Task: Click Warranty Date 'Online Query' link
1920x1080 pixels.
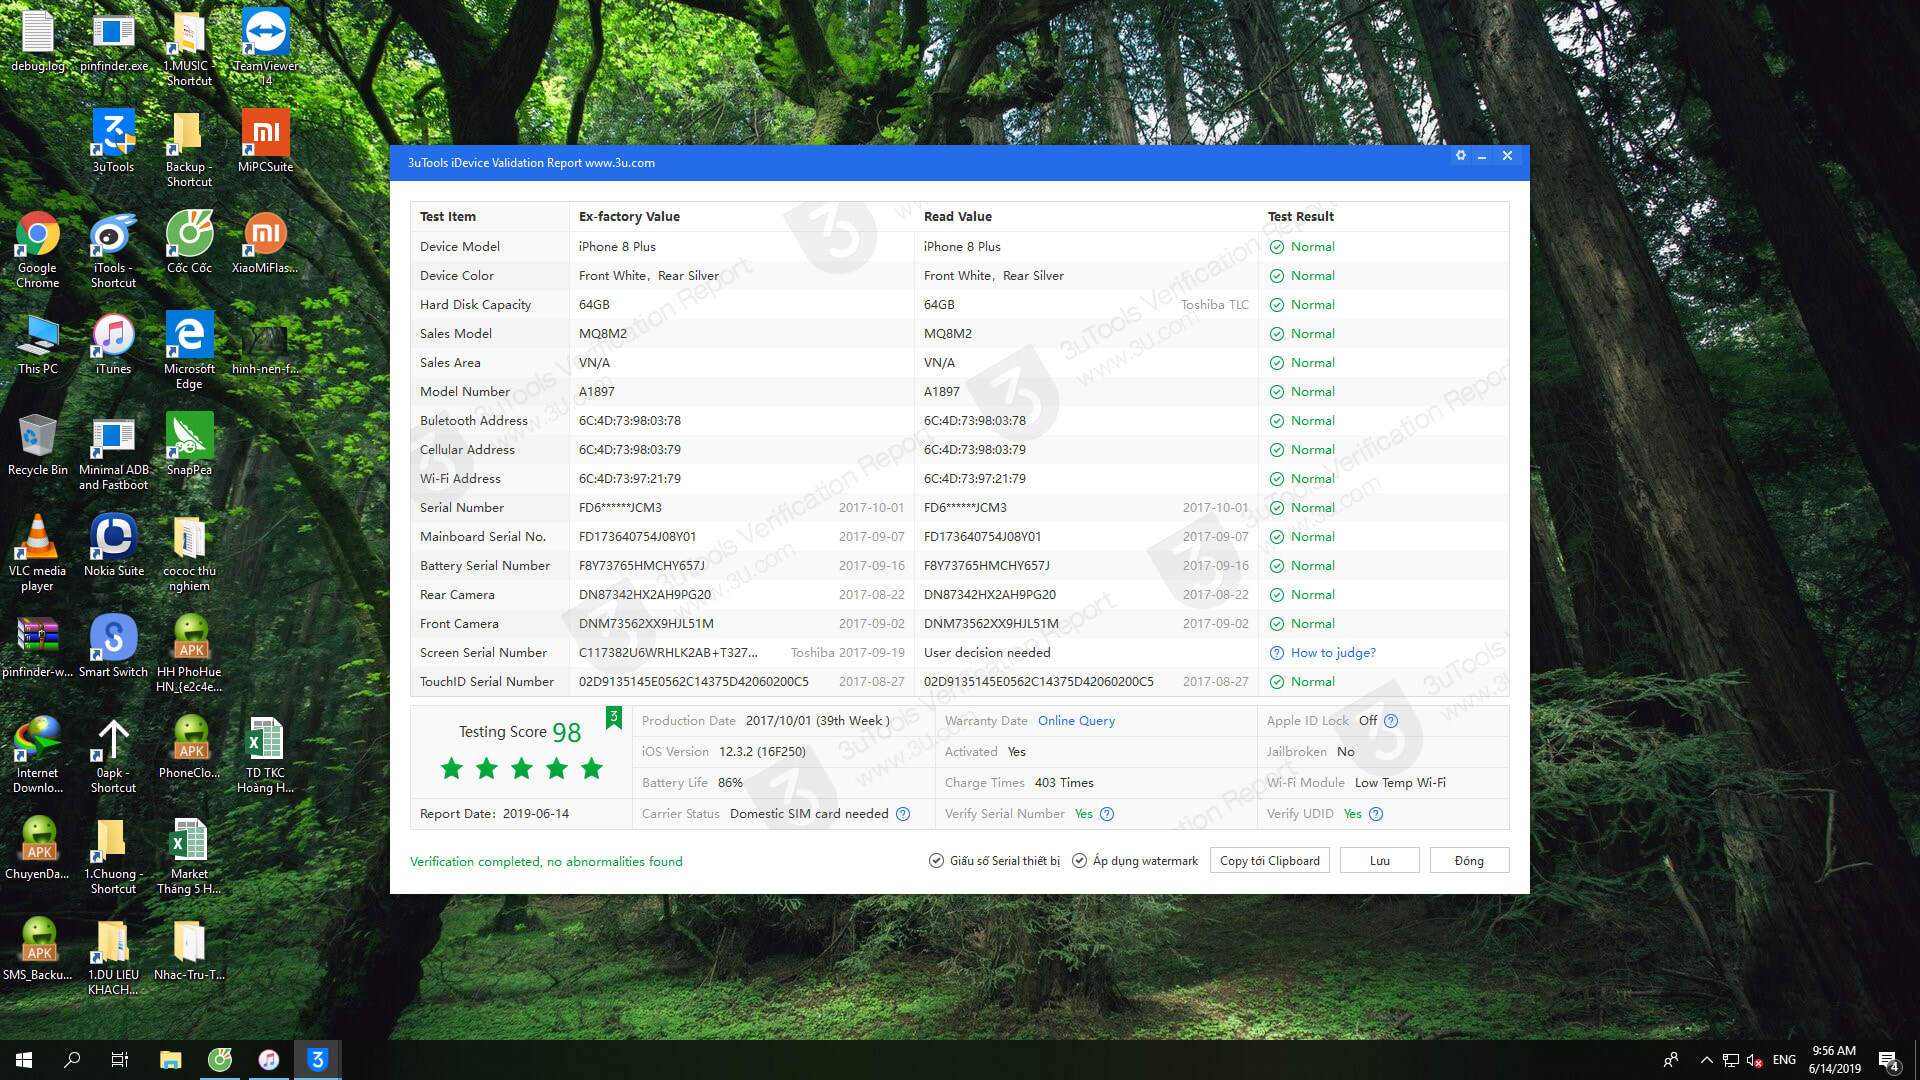Action: point(1076,721)
